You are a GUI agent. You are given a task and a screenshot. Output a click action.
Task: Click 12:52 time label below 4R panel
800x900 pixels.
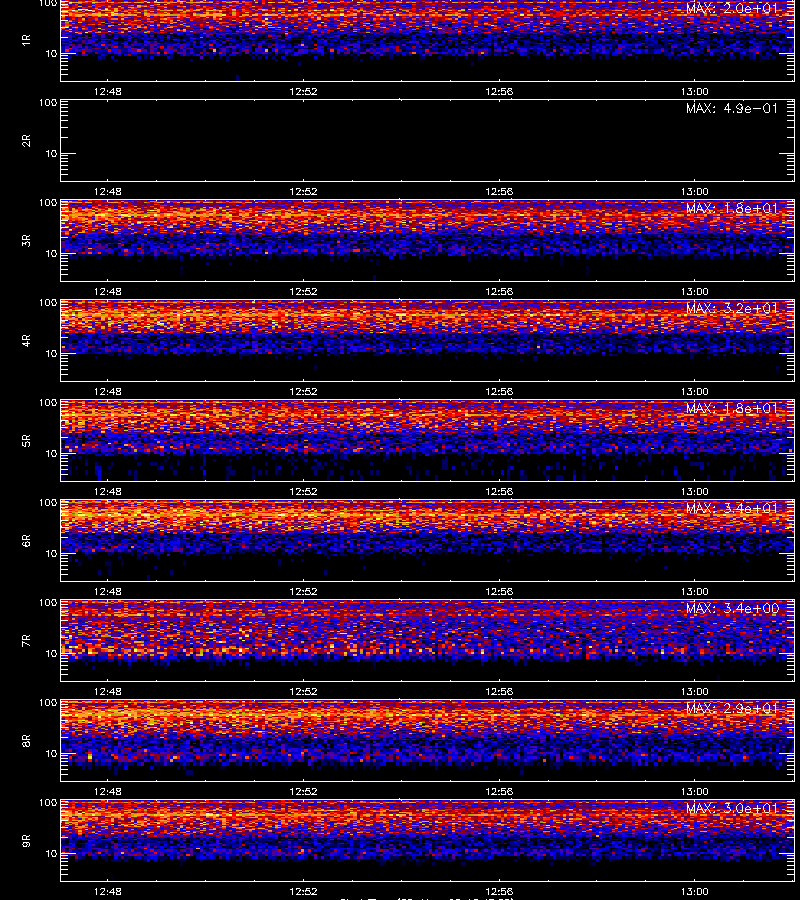click(x=303, y=391)
